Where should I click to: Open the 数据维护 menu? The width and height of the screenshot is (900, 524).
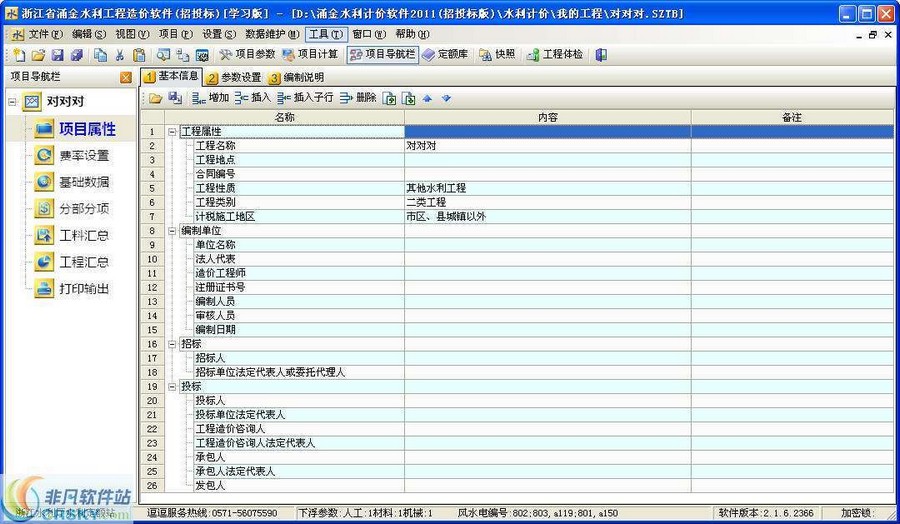272,34
